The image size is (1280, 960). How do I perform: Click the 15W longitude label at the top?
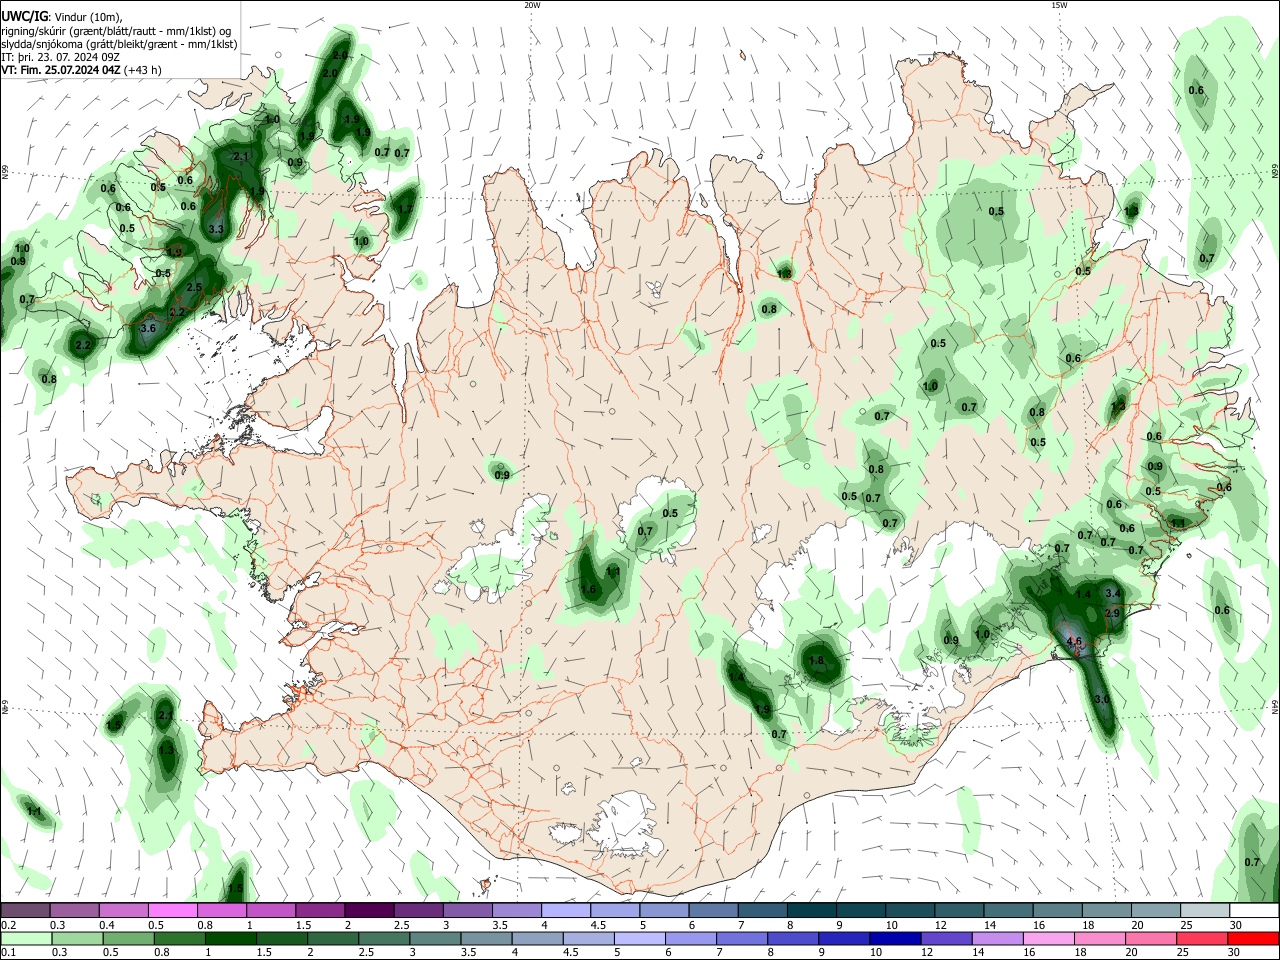click(x=1059, y=5)
